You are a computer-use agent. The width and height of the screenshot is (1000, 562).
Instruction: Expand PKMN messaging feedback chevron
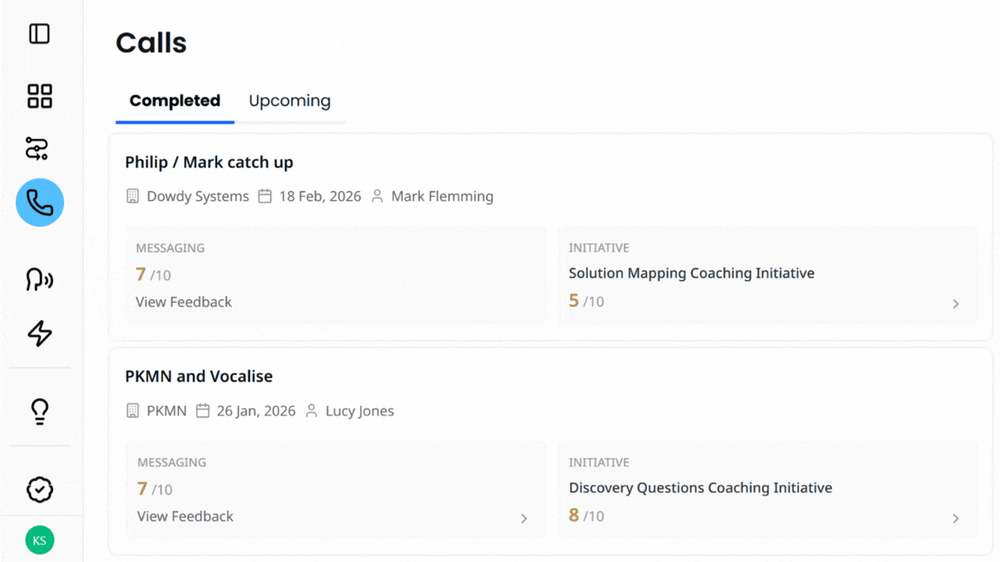point(524,518)
